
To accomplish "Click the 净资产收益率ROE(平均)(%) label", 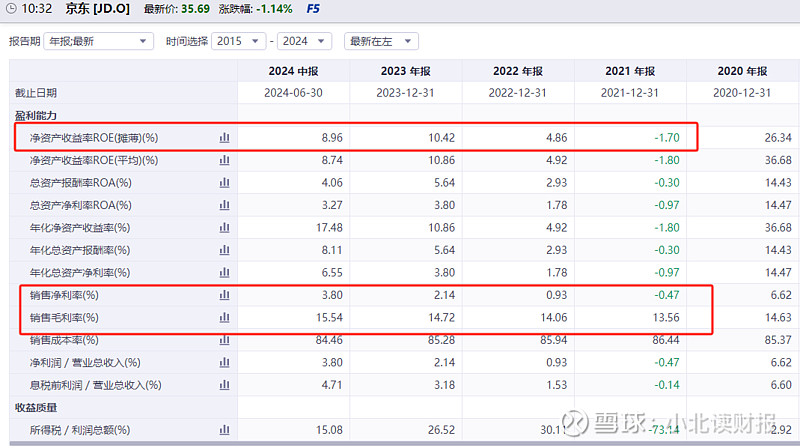I will [94, 160].
